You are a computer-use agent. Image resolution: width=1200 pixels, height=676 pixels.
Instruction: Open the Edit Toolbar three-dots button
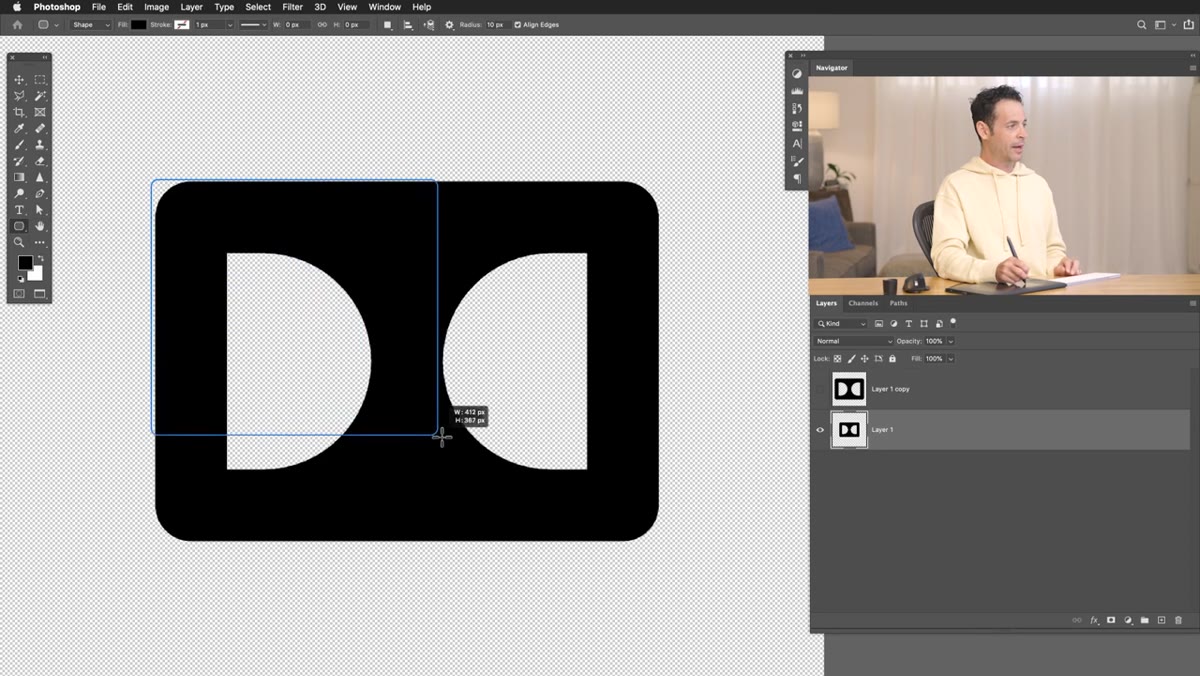(40, 242)
